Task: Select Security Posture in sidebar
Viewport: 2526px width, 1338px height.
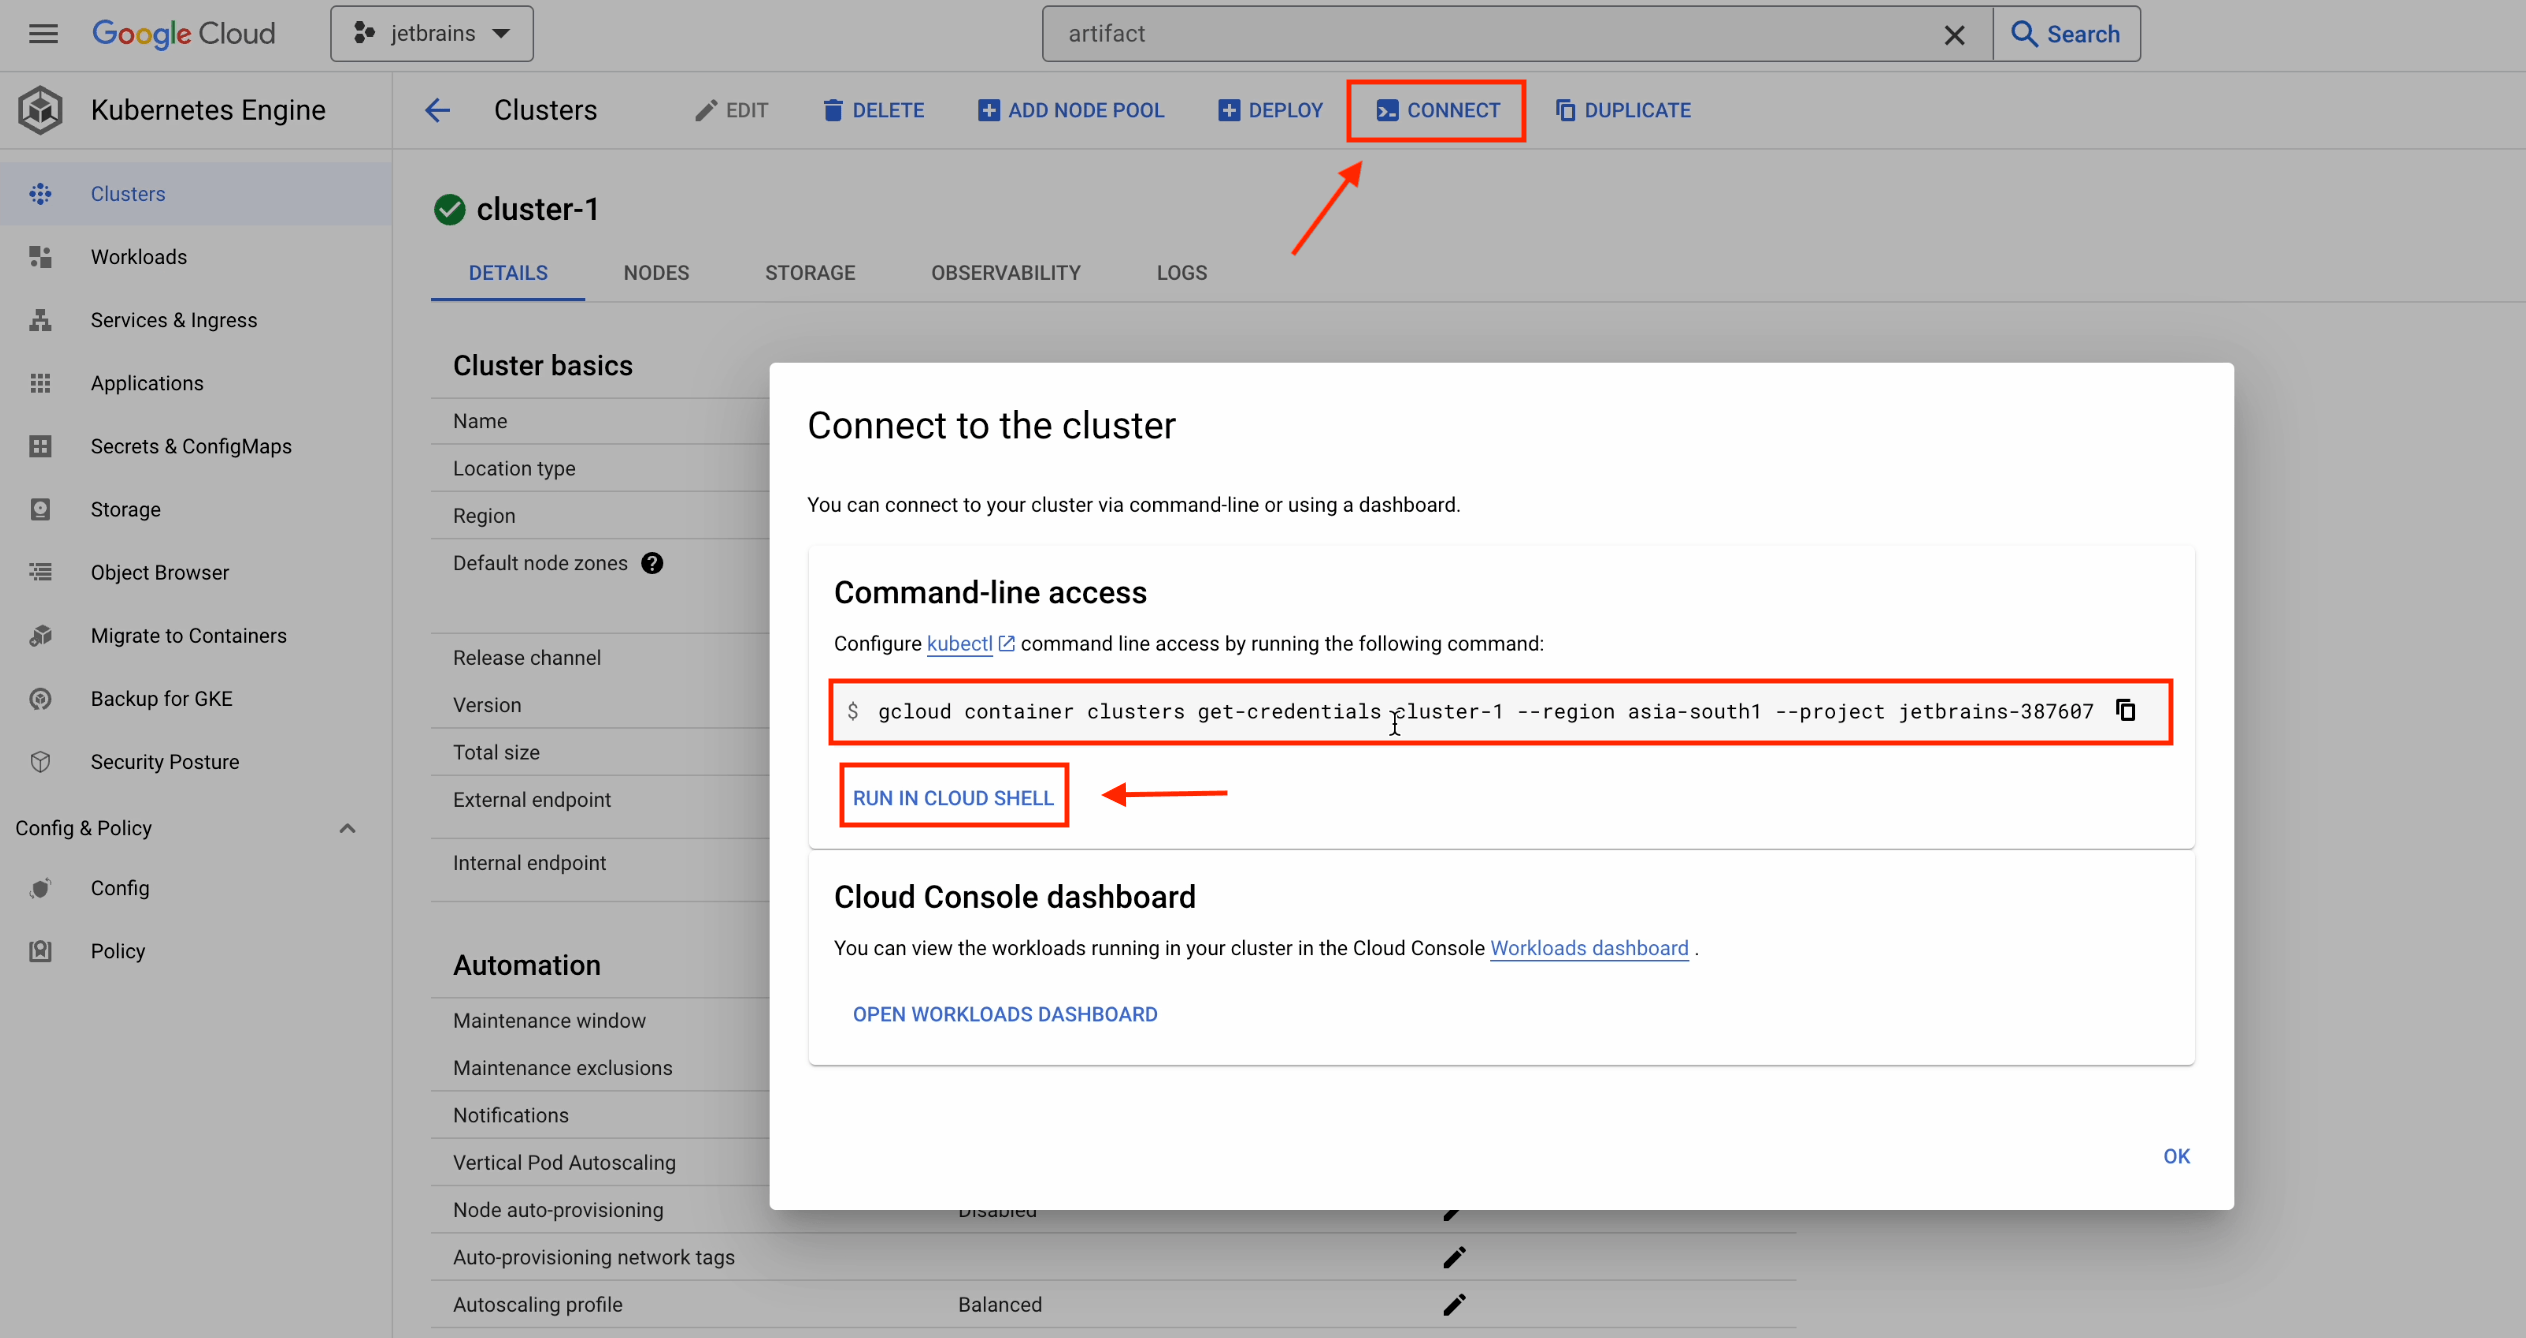Action: (x=165, y=762)
